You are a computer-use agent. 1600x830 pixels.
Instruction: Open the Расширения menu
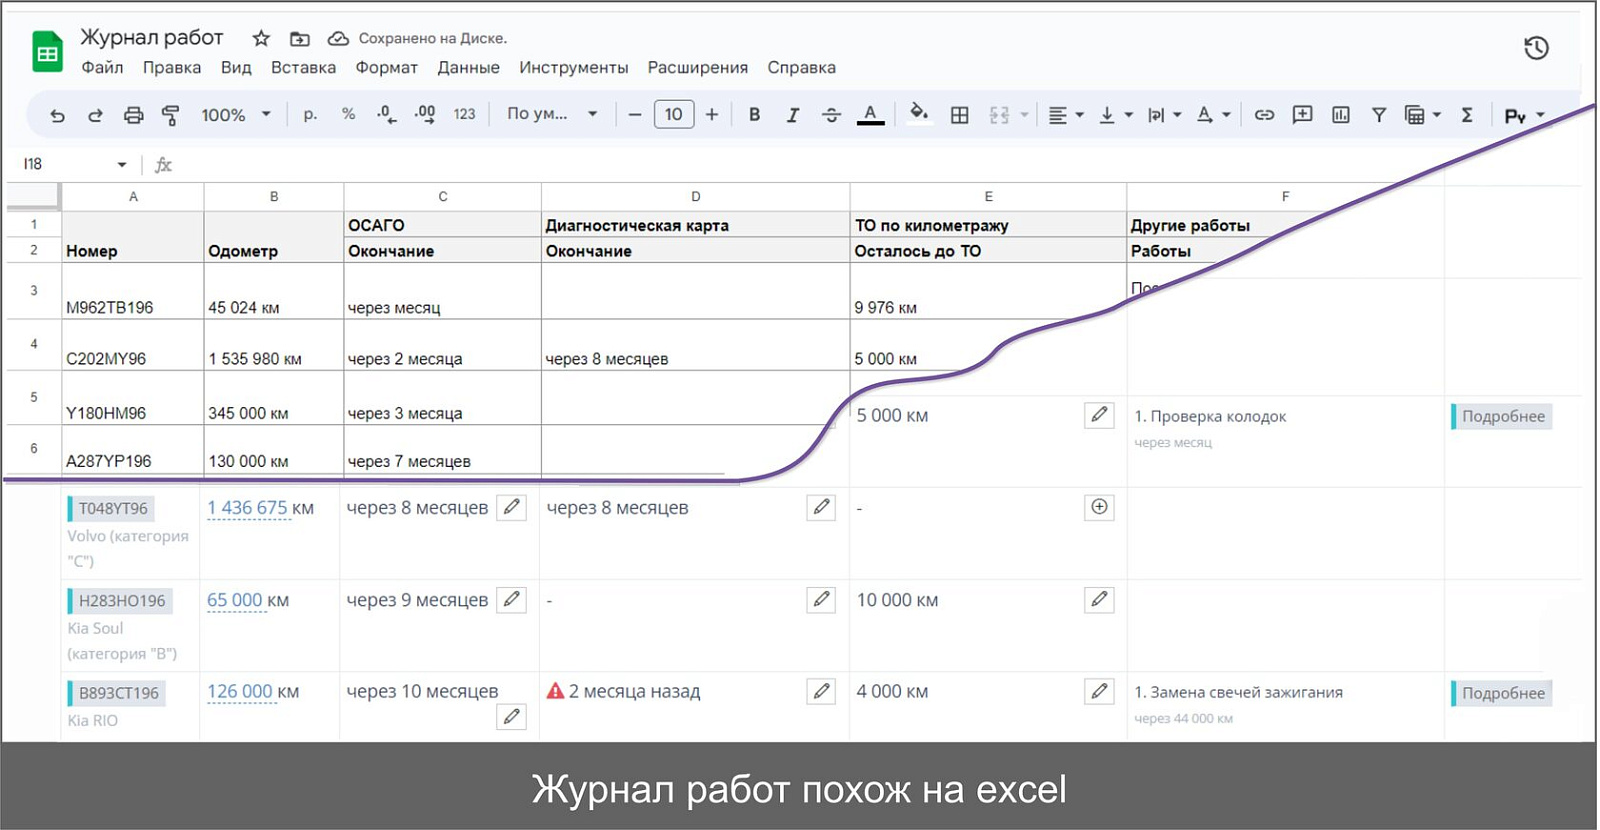[697, 67]
